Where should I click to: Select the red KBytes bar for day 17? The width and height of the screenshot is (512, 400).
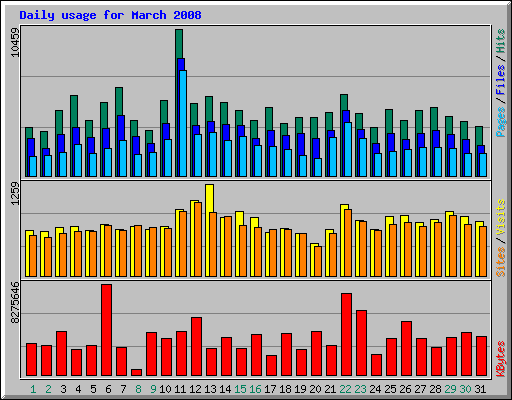pos(271,366)
